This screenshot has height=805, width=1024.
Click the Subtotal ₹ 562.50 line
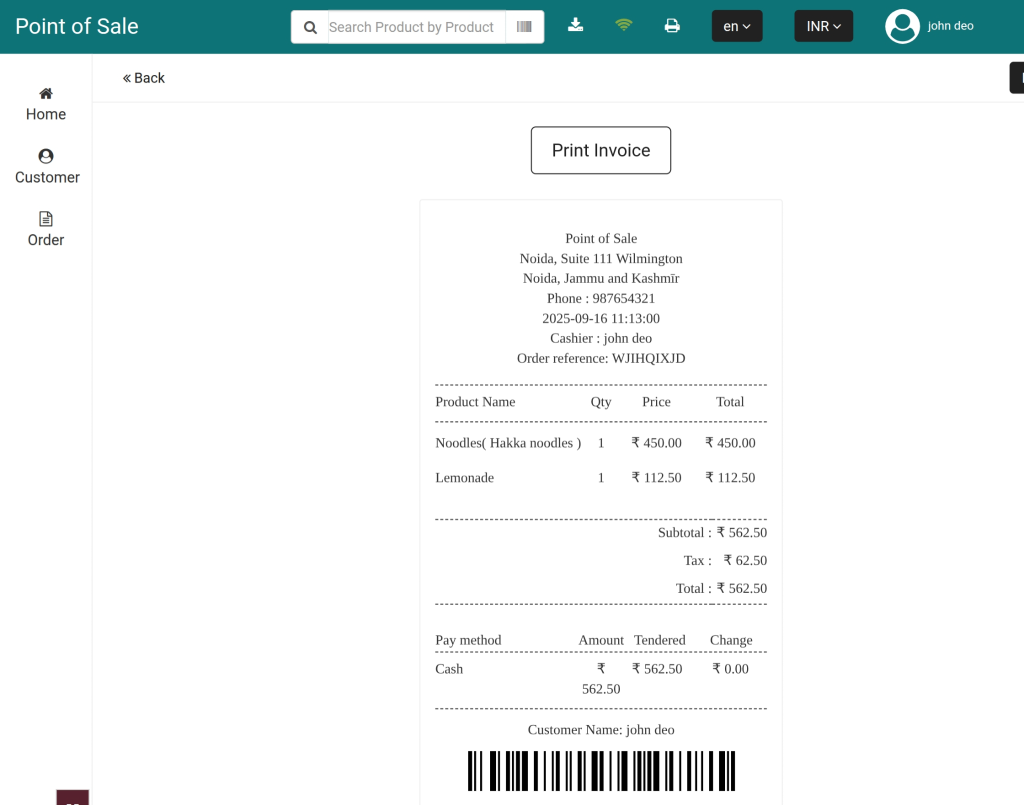pos(712,533)
